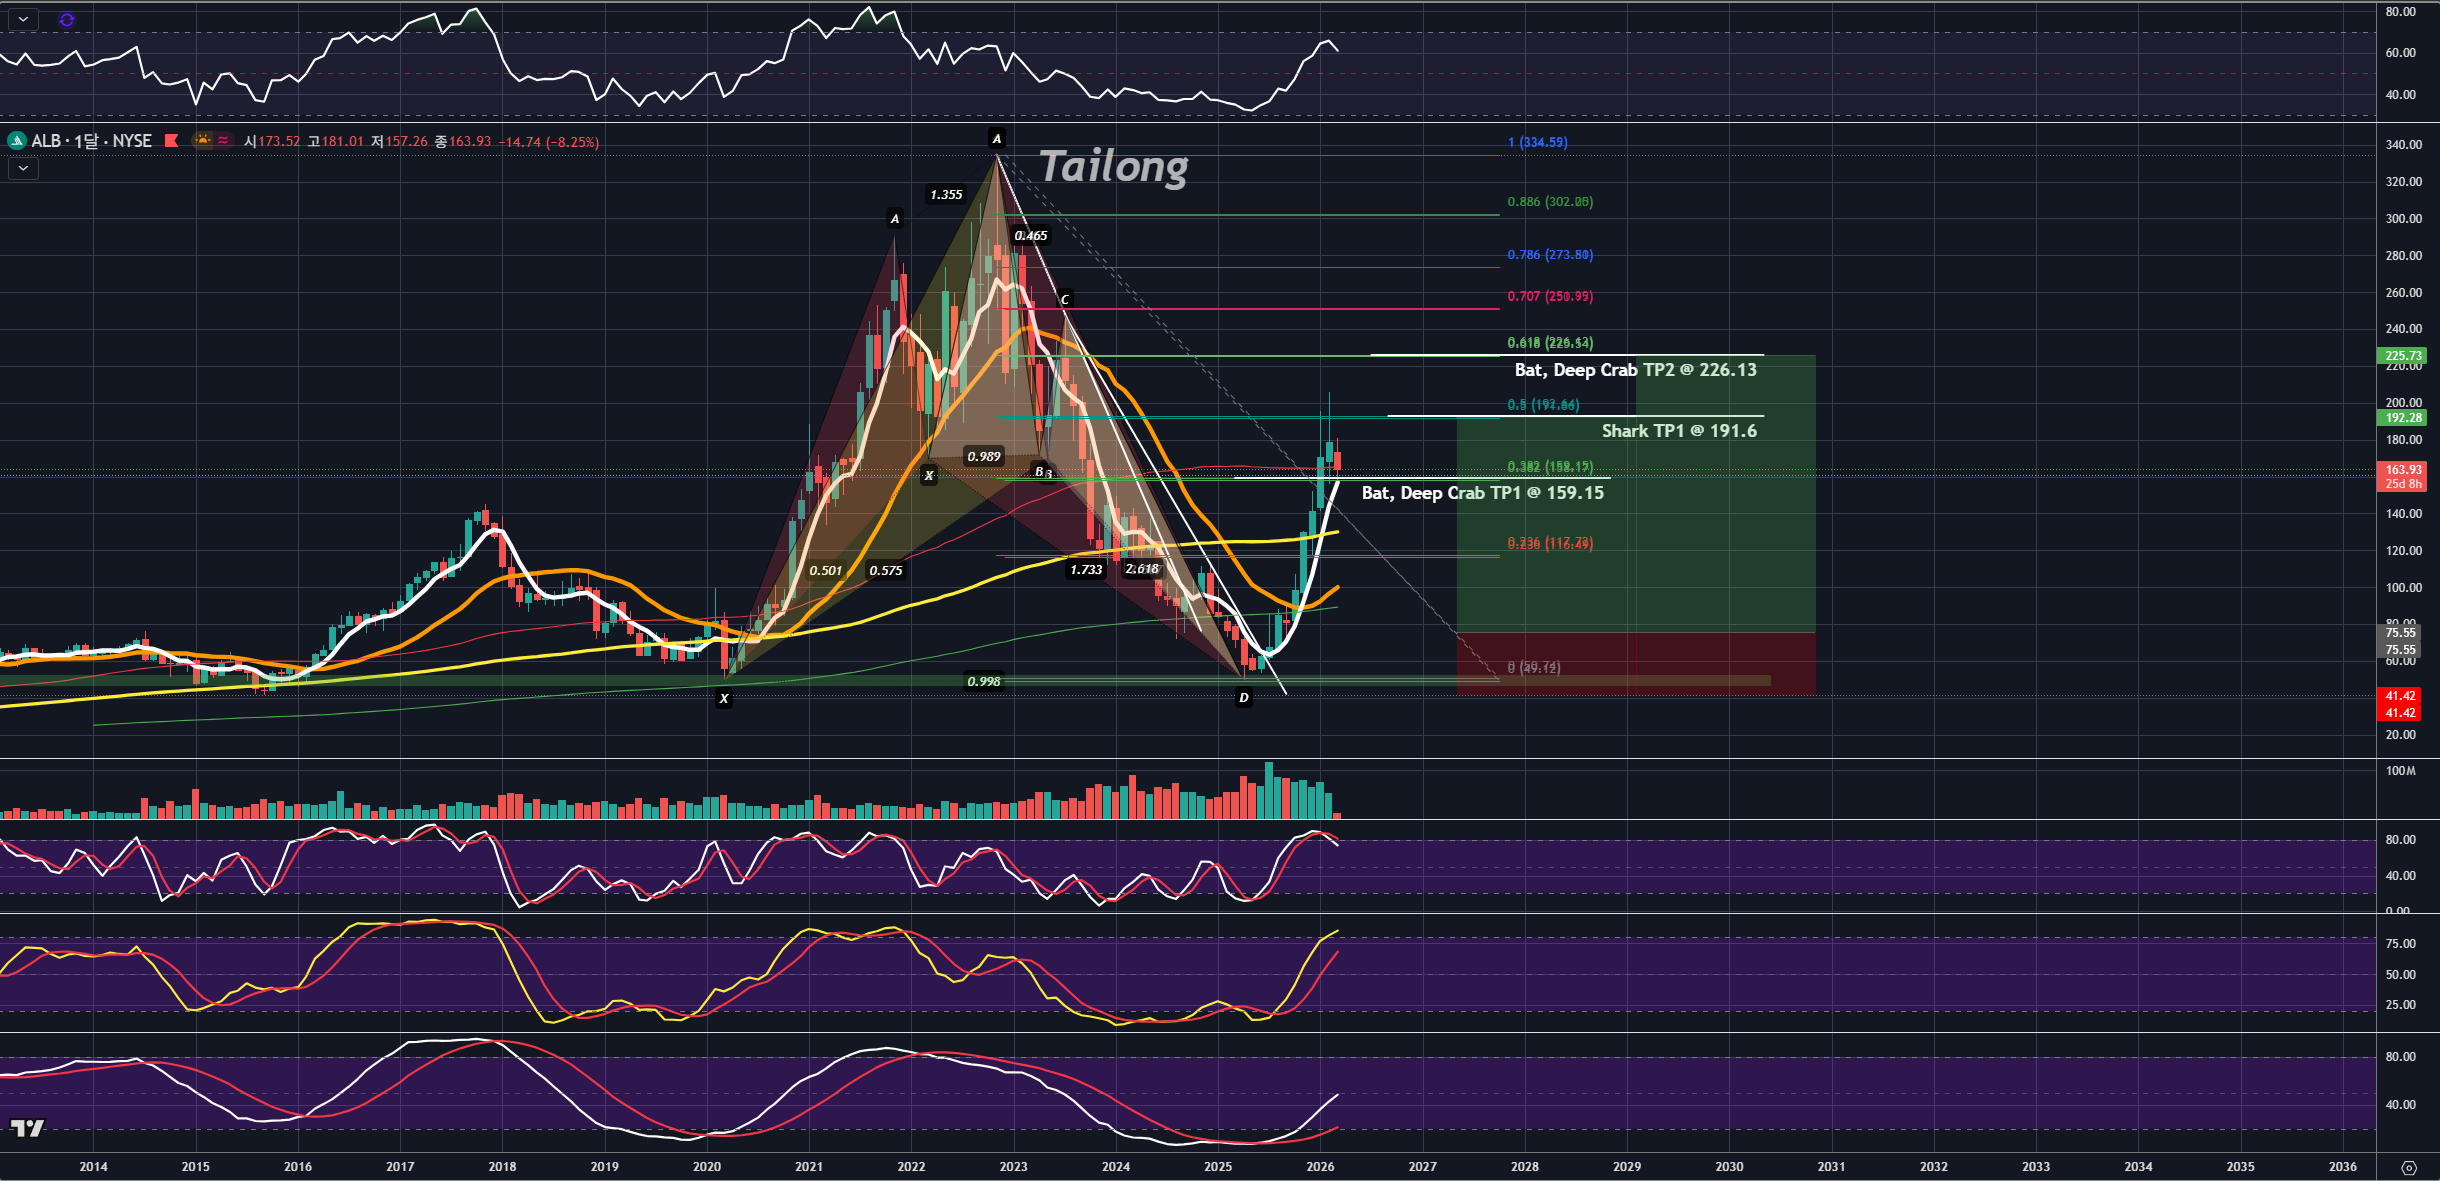Click the Shark TP1 @ 191.6 label
2440x1181 pixels.
click(1678, 431)
